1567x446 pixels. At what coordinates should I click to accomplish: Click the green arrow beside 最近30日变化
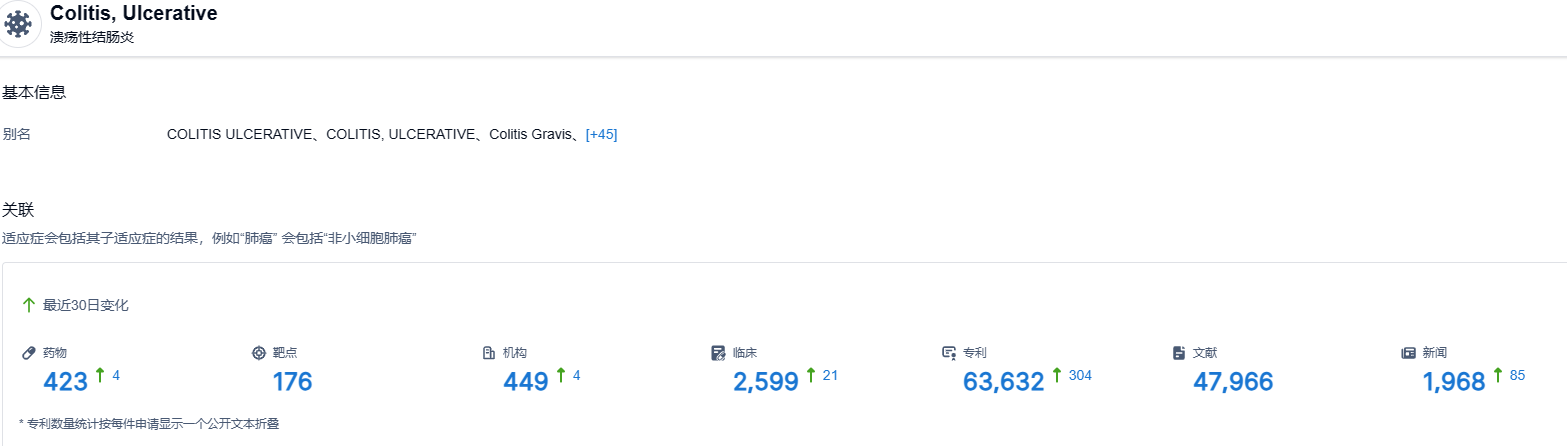pos(29,305)
